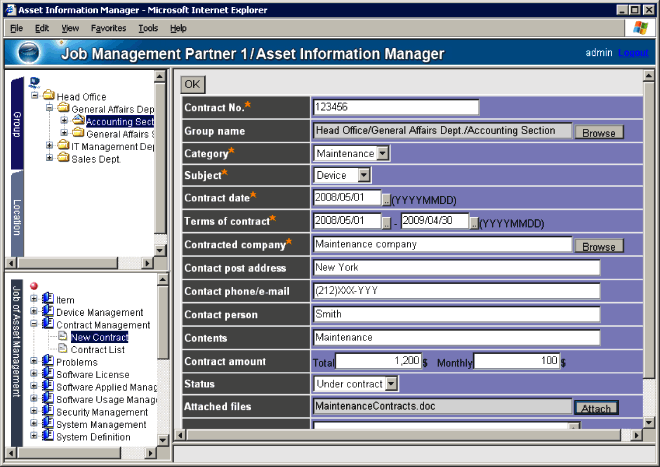Collapse the Contract Management tree node

(x=35, y=325)
